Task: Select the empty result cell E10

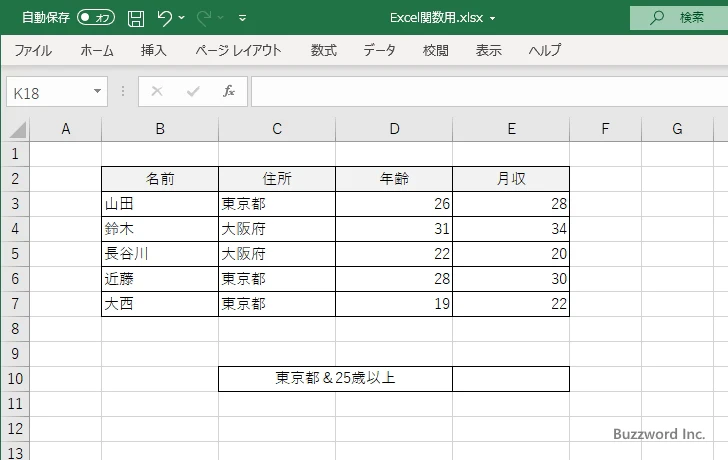Action: pyautogui.click(x=510, y=379)
